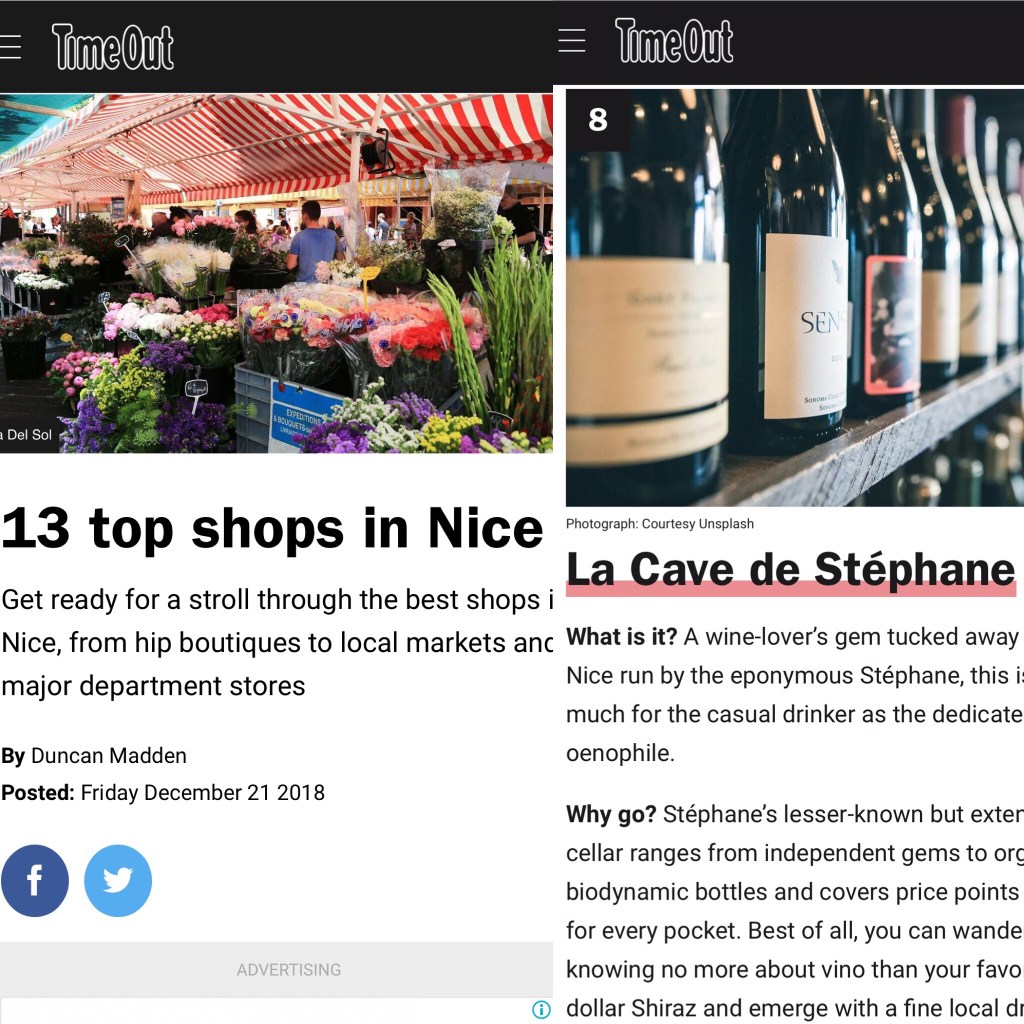Open the wine bottles photo
Screen dimensions: 1024x1024
(795, 297)
